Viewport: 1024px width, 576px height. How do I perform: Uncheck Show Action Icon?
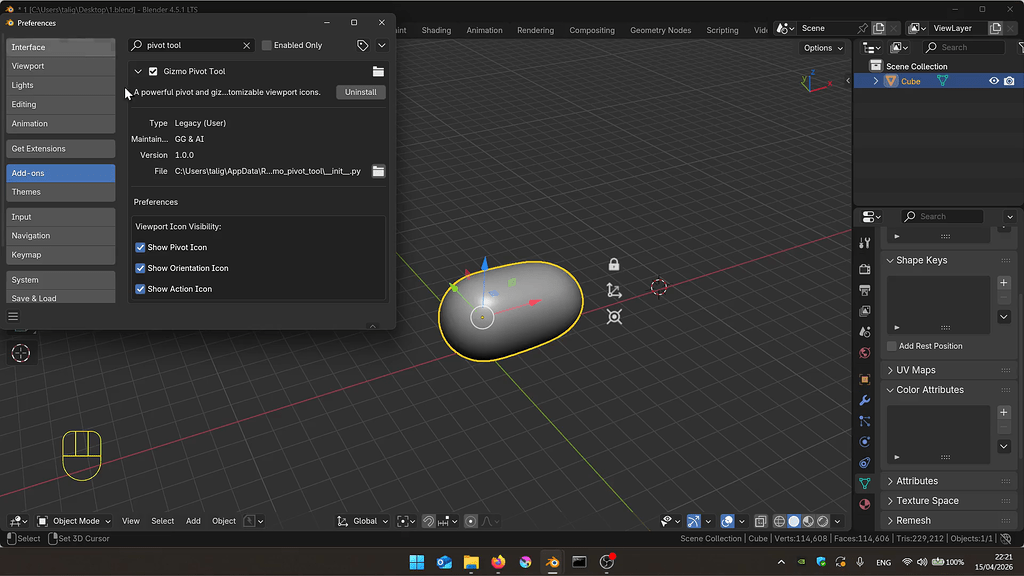point(140,289)
